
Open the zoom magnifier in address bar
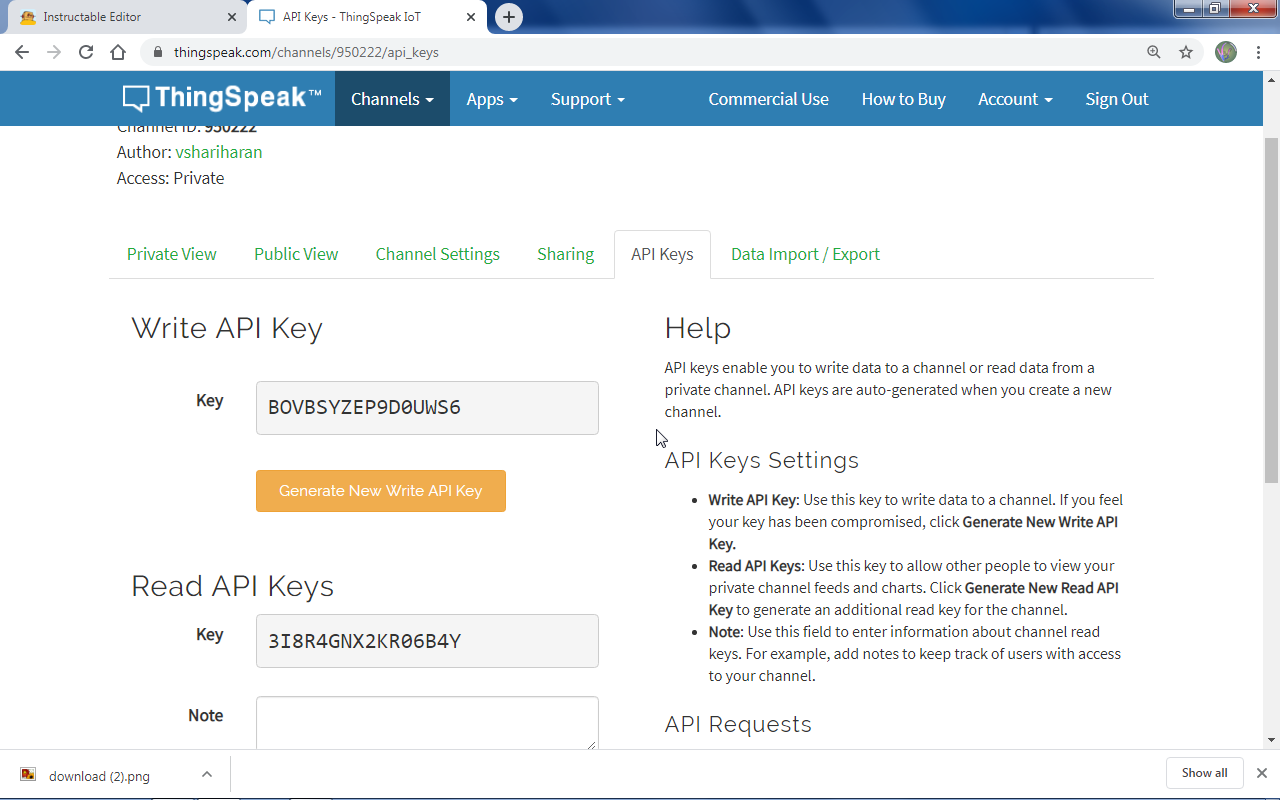(x=1154, y=52)
